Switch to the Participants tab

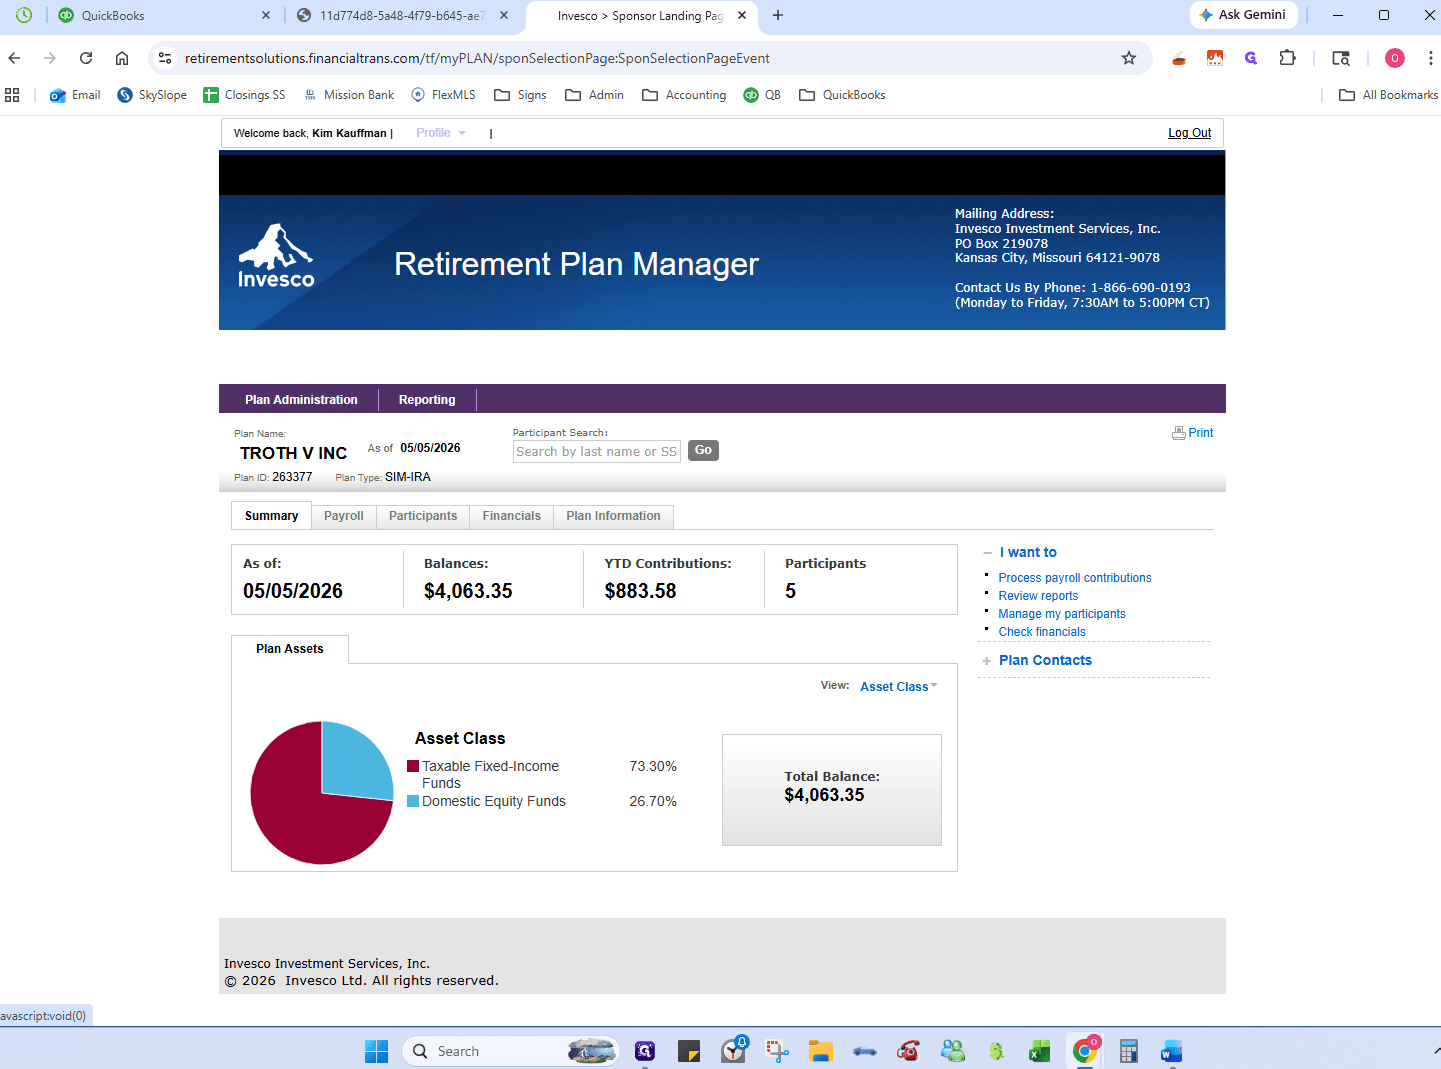pos(423,516)
